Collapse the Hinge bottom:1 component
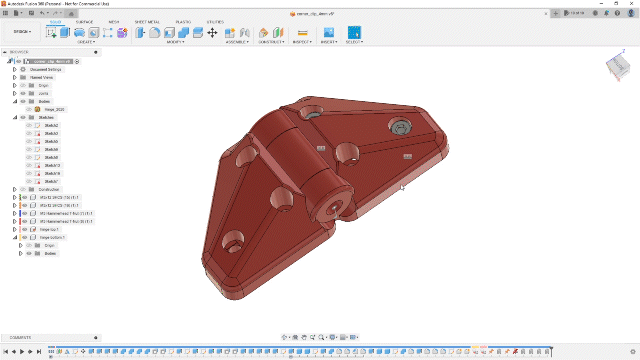This screenshot has height=360, width=640. click(x=15, y=237)
